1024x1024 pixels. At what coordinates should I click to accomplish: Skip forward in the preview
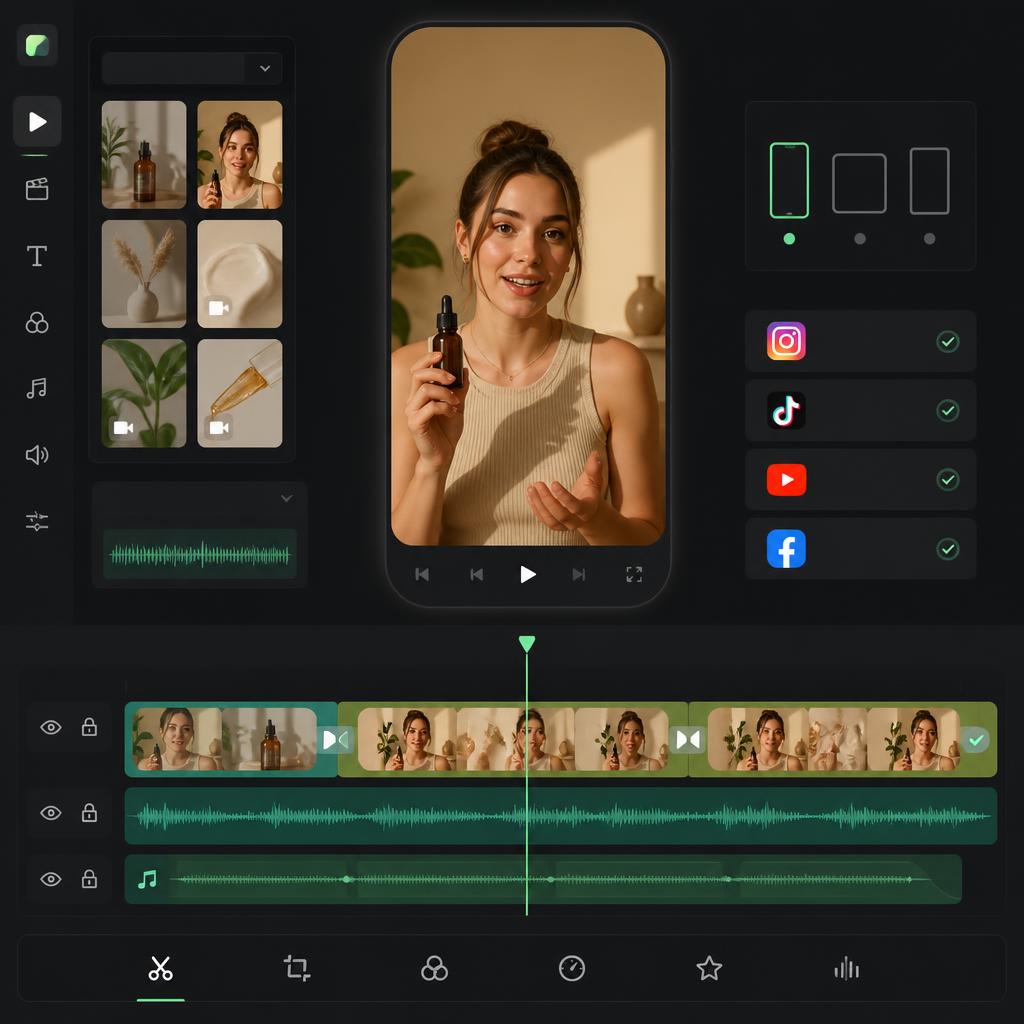pyautogui.click(x=579, y=574)
